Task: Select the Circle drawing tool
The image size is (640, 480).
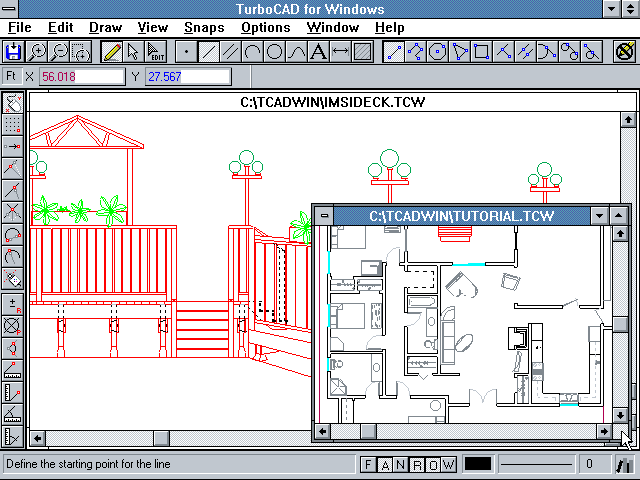Action: pos(275,52)
